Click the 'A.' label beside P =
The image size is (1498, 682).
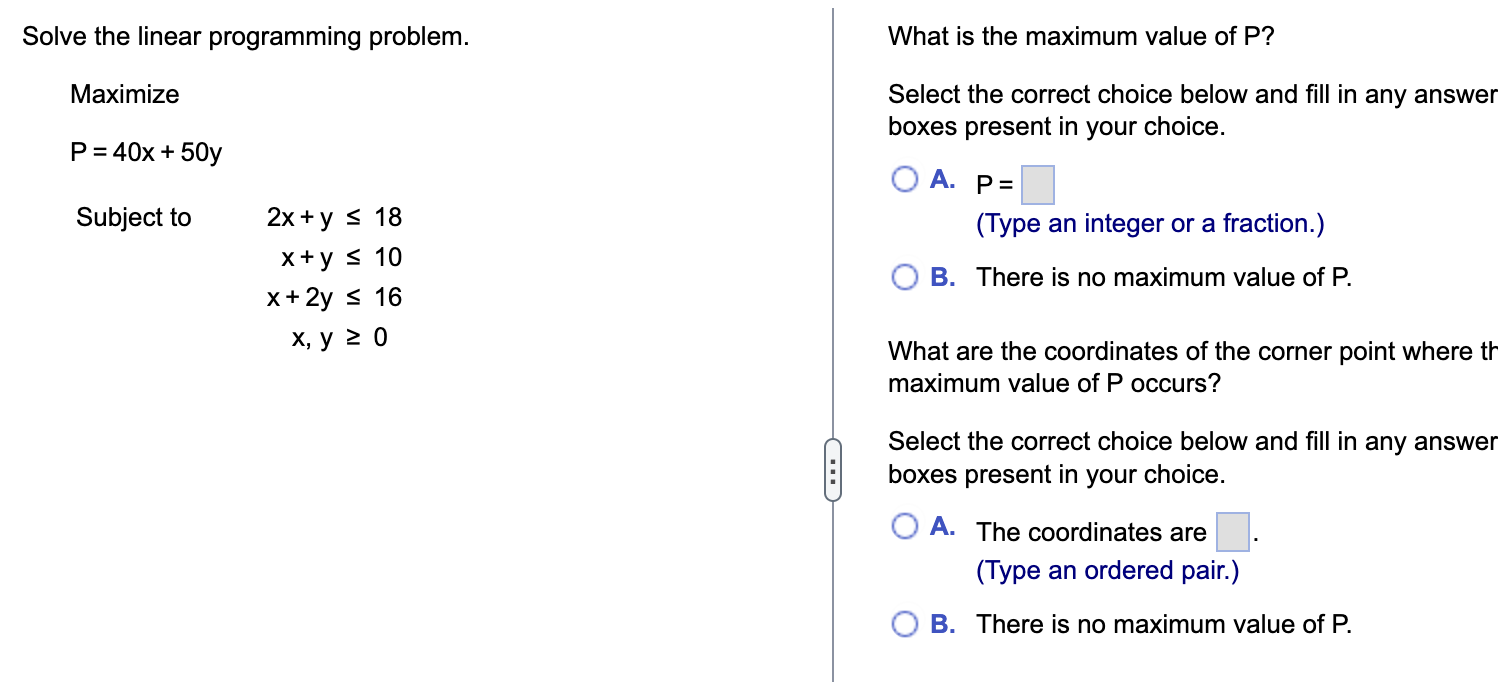point(942,180)
